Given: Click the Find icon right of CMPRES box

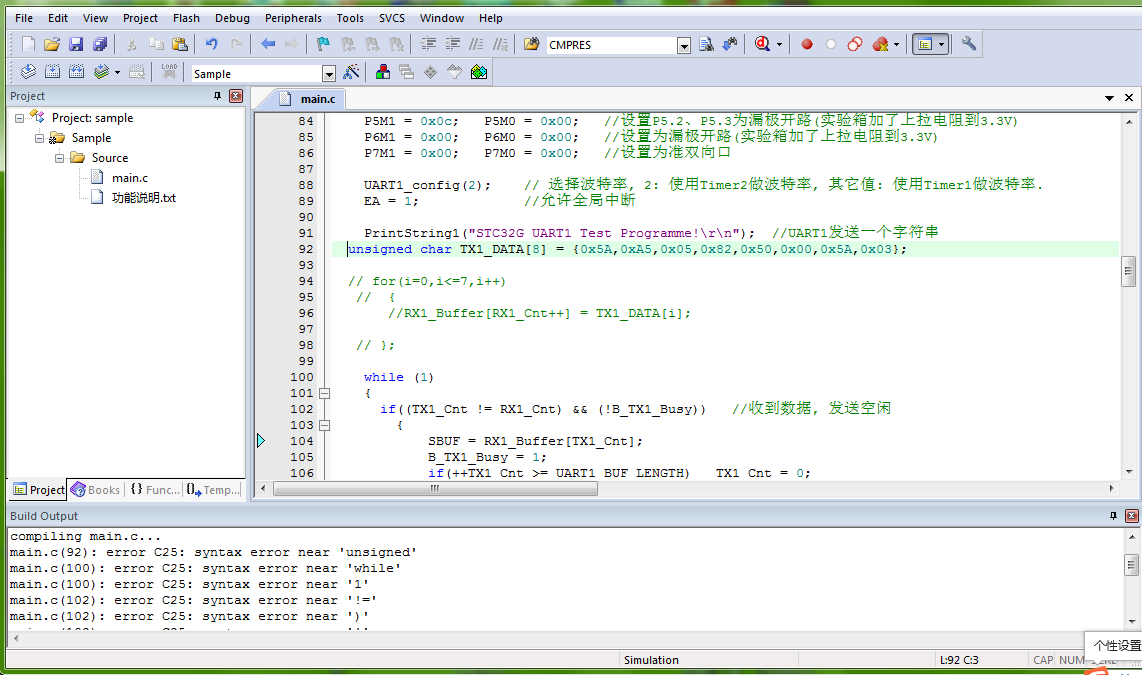Looking at the screenshot, I should point(706,44).
